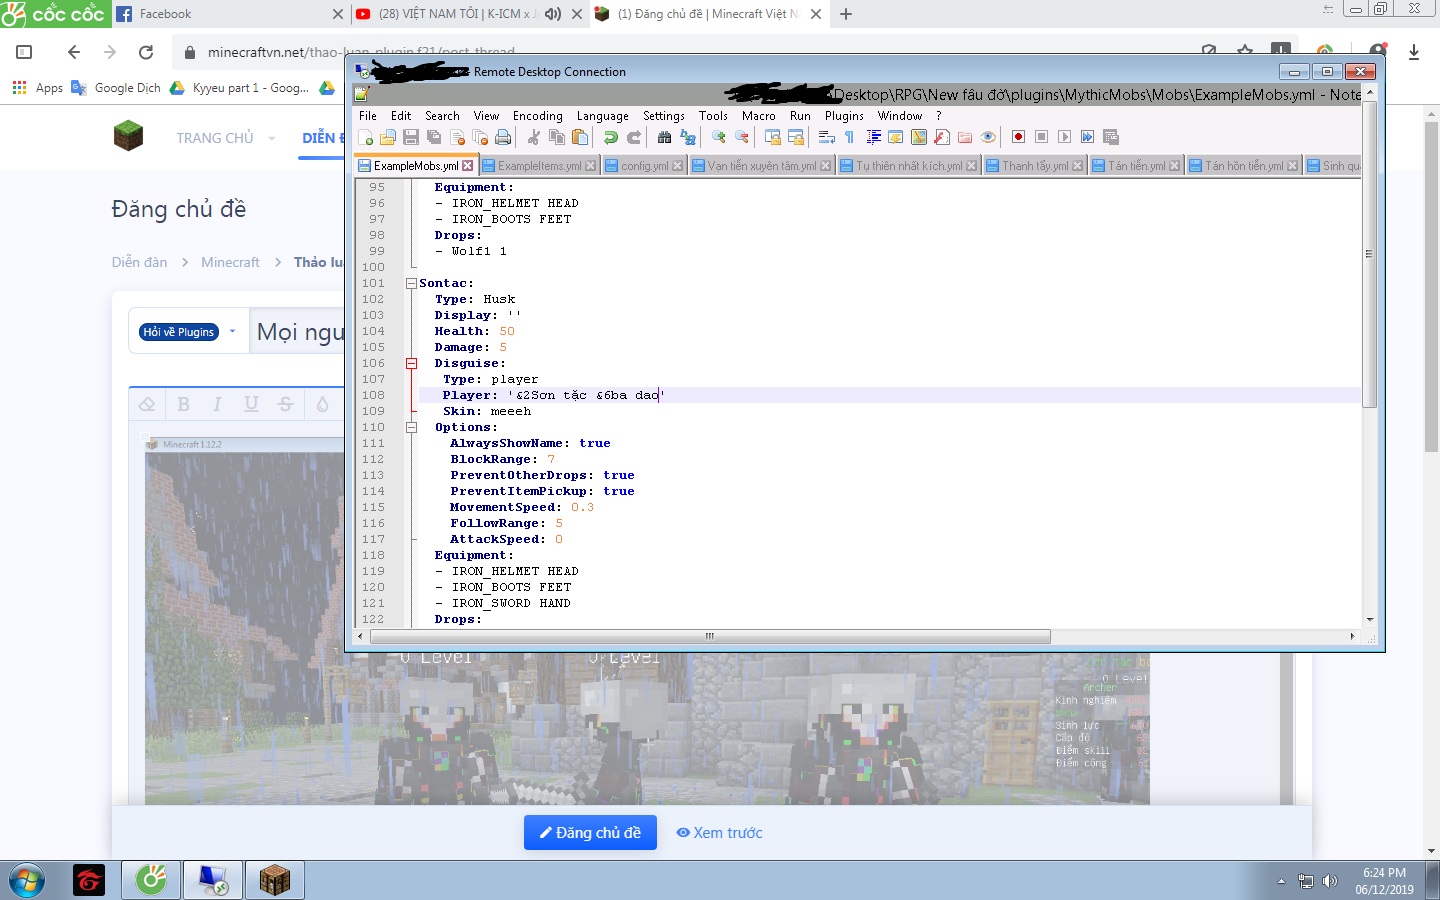
Task: Click the Minecraft breadcrumb link
Action: tap(230, 262)
